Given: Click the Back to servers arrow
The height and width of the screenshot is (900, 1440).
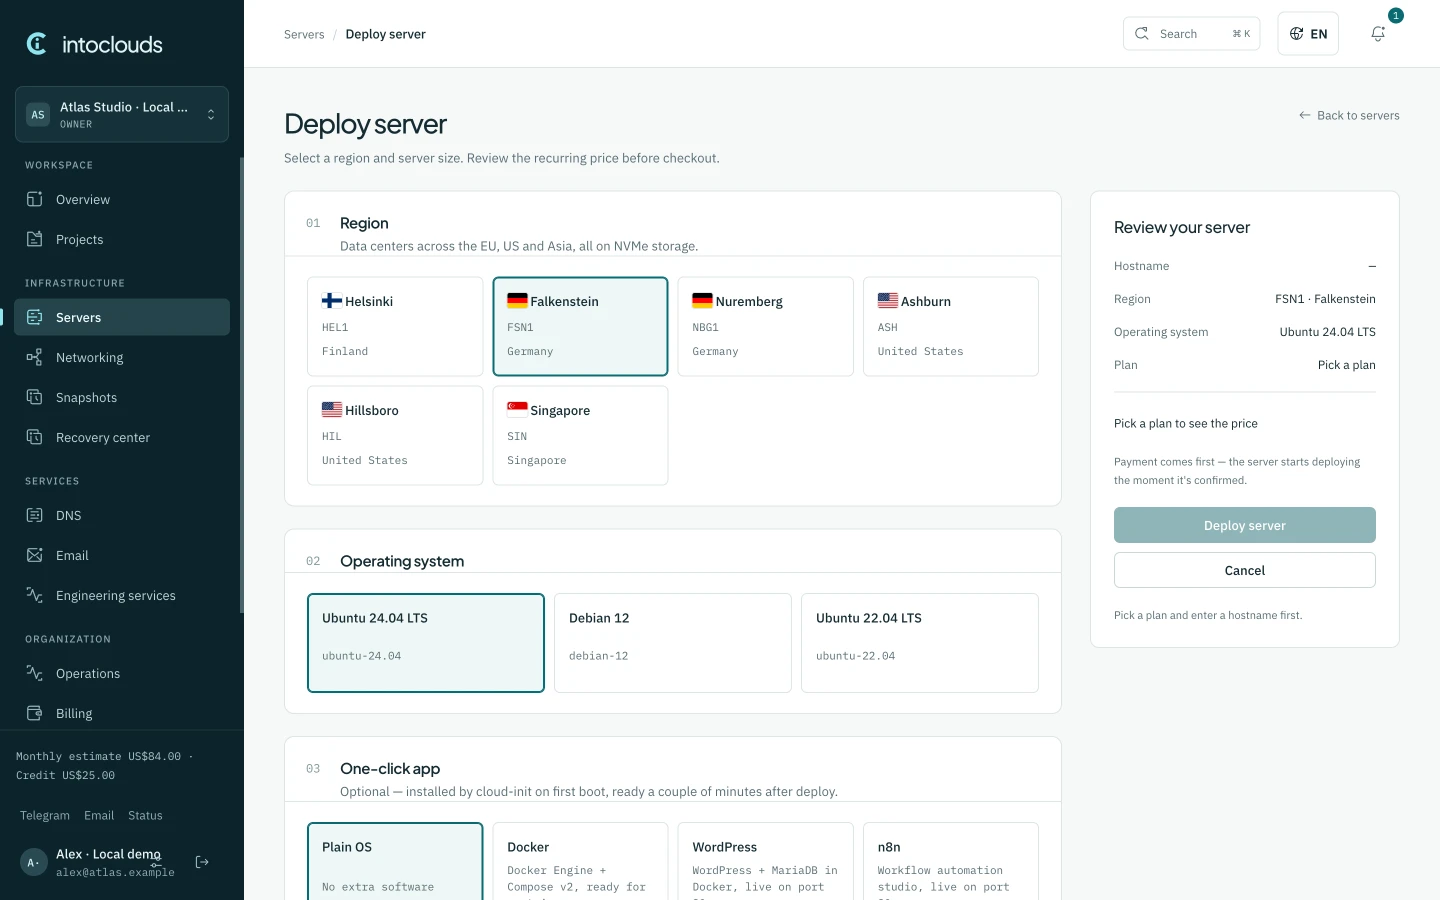Looking at the screenshot, I should click(1305, 115).
